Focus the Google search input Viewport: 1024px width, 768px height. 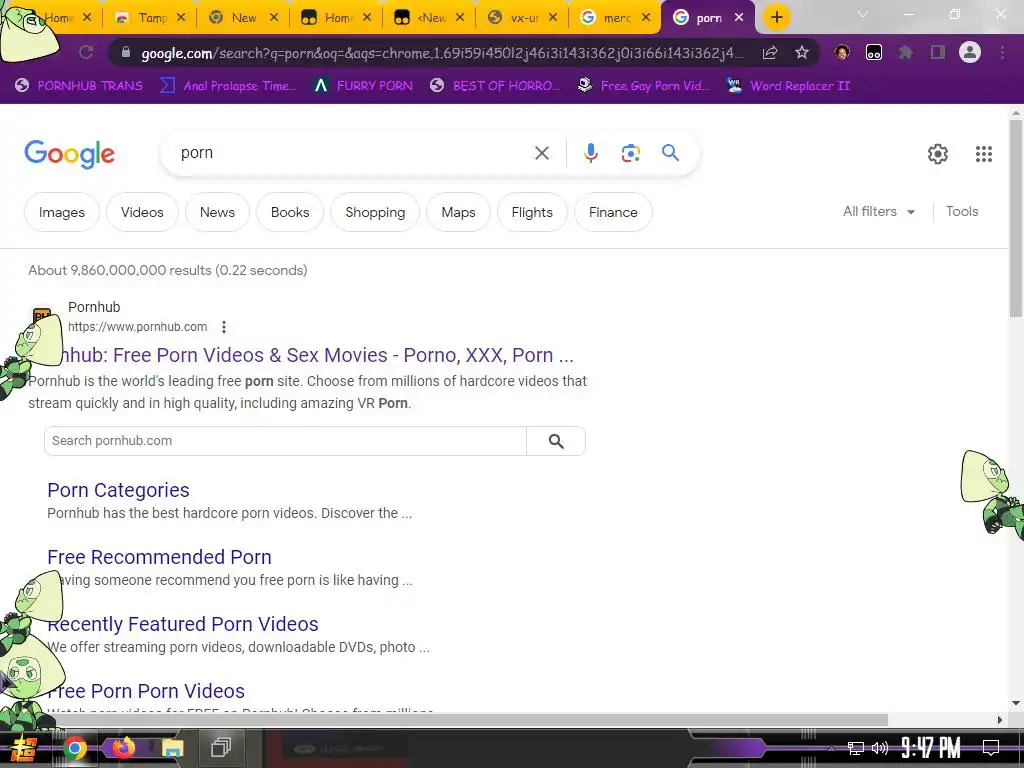[353, 153]
